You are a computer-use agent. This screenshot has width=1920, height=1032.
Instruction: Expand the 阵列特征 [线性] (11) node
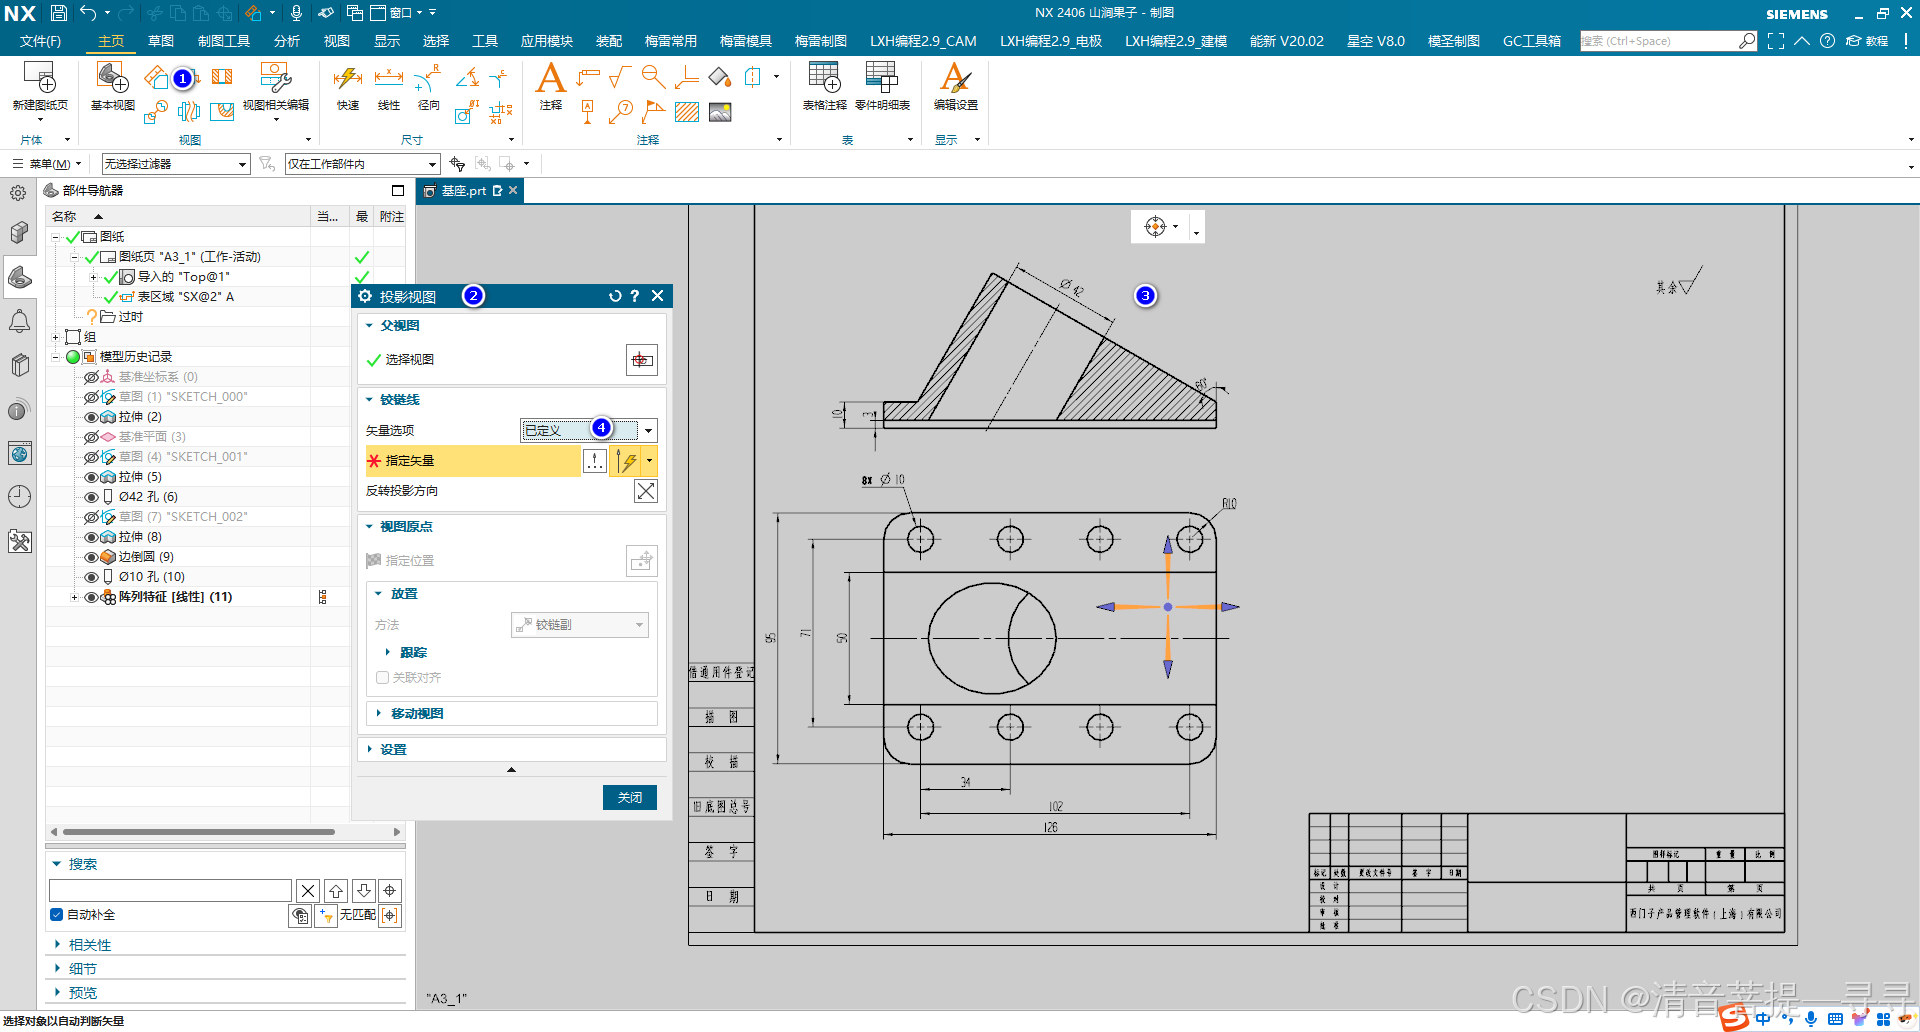[74, 597]
